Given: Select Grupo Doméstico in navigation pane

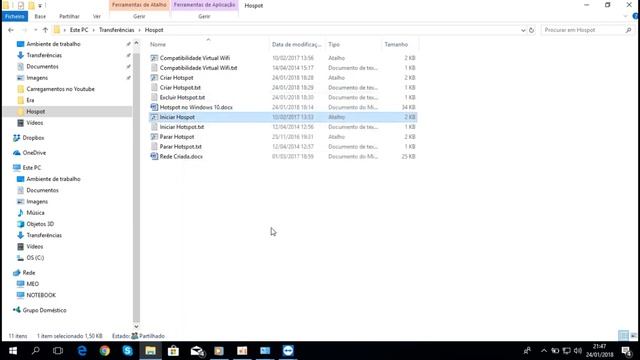Looking at the screenshot, I should [x=44, y=310].
